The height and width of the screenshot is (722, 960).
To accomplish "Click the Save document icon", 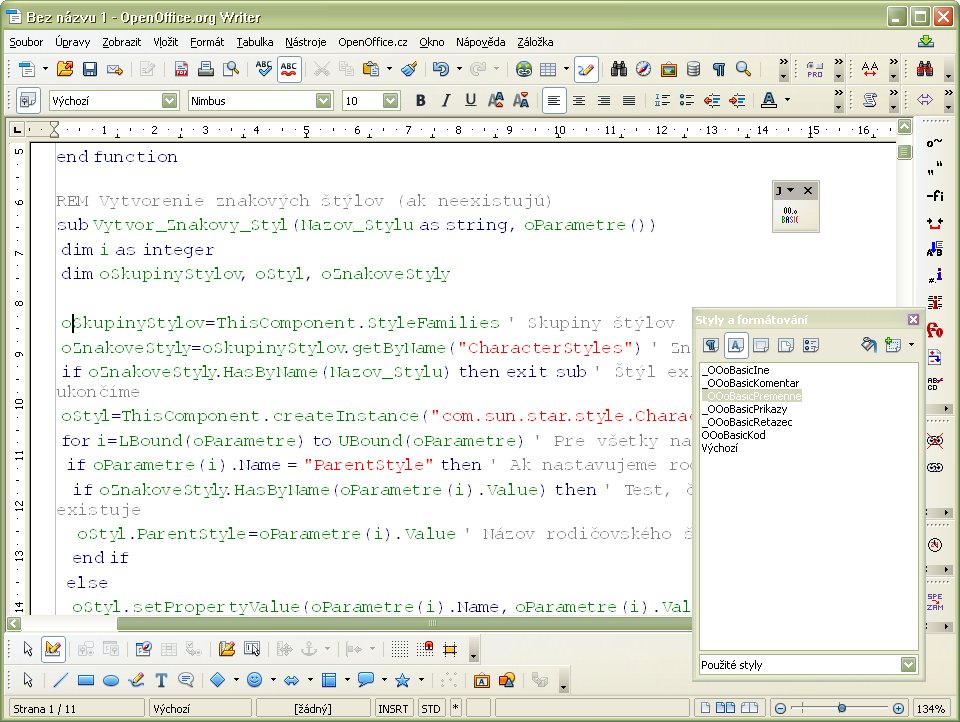I will (x=90, y=69).
